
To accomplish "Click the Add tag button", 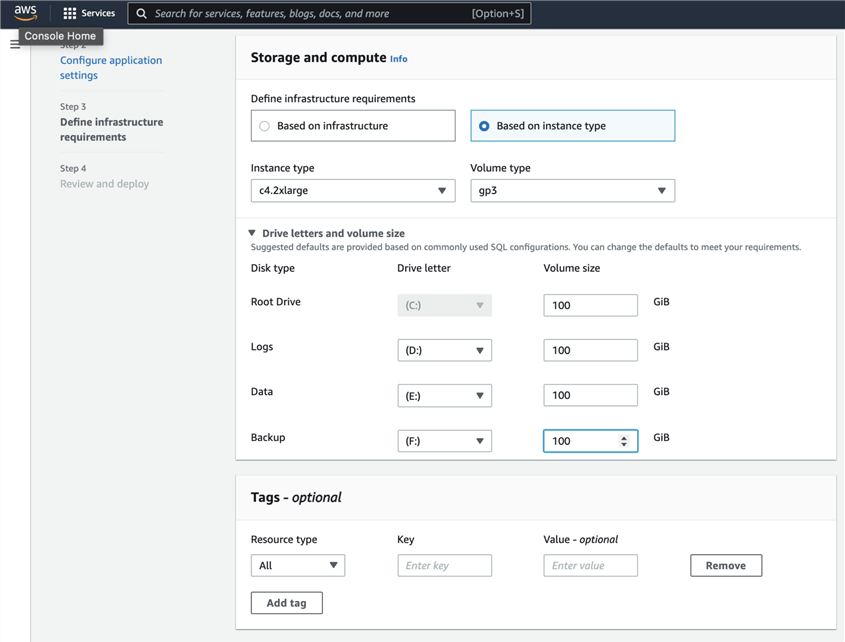I will click(286, 603).
